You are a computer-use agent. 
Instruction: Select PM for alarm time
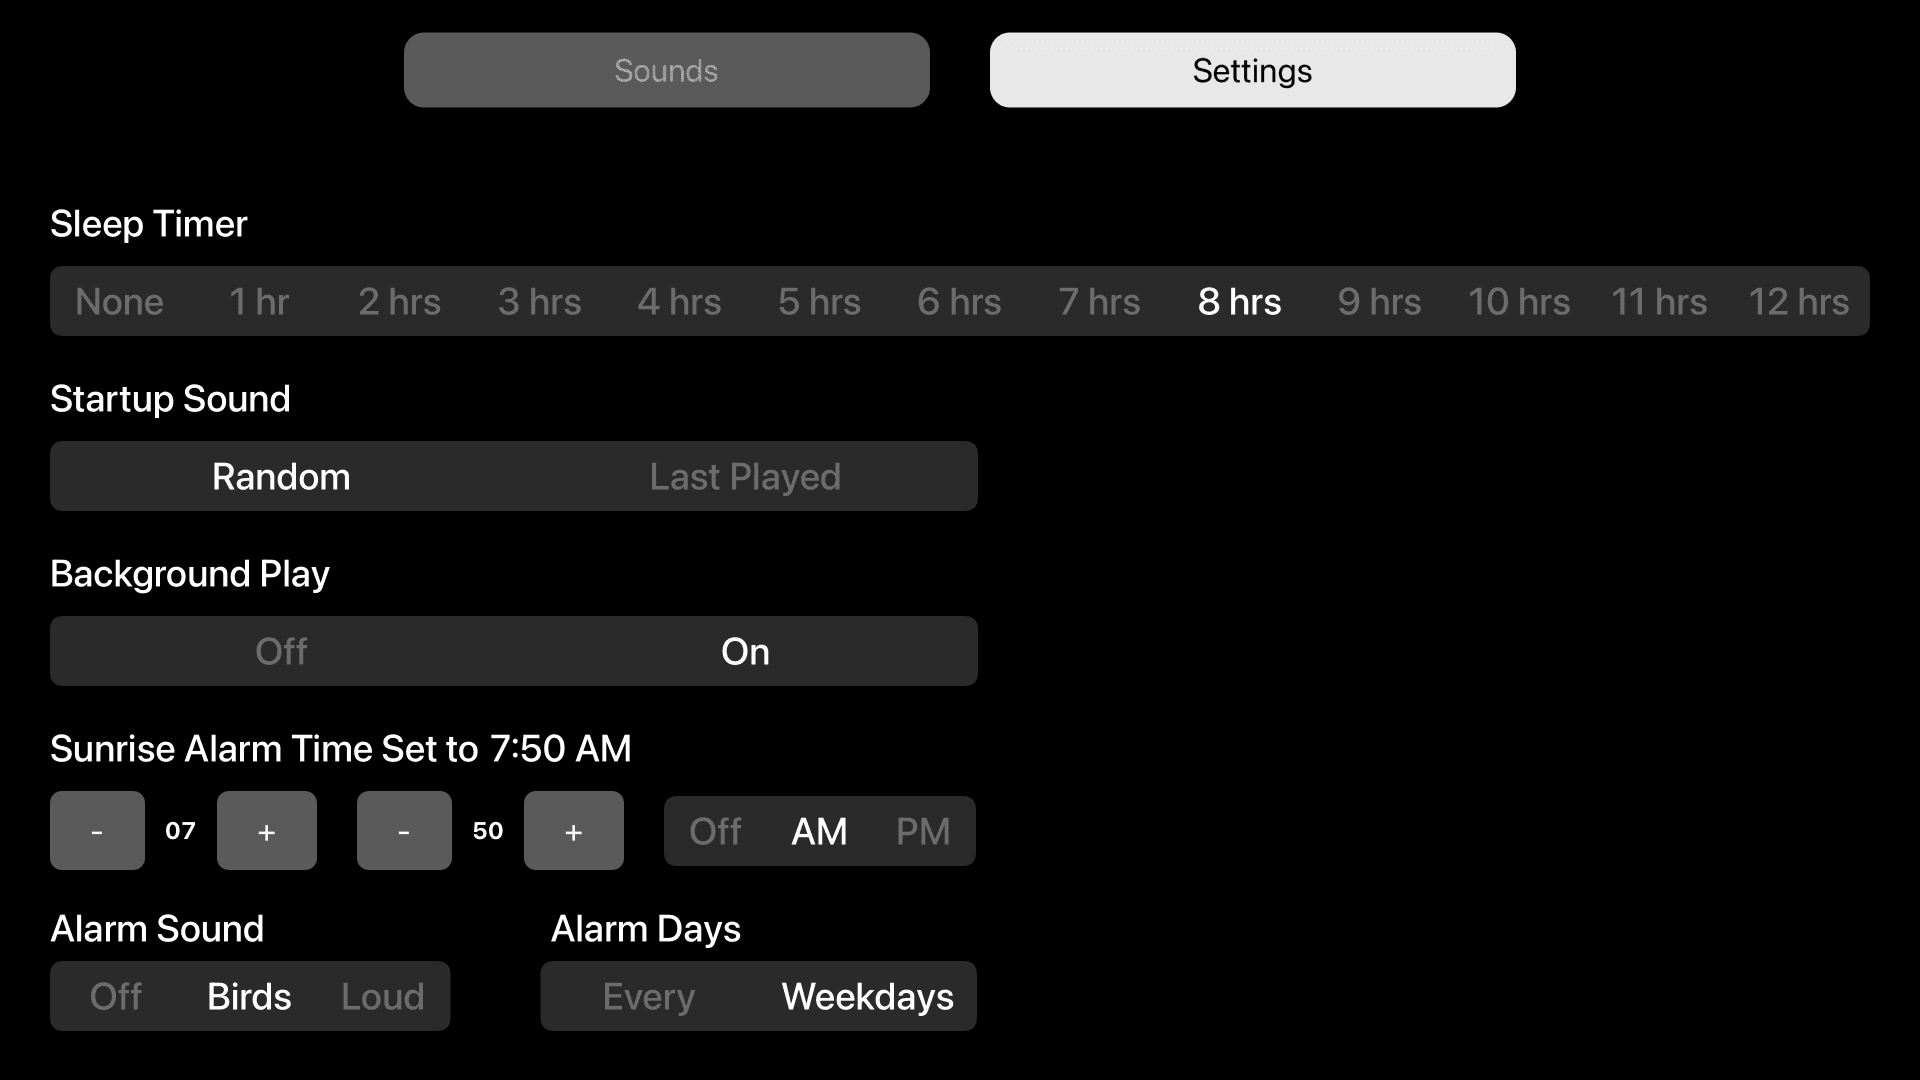click(923, 831)
